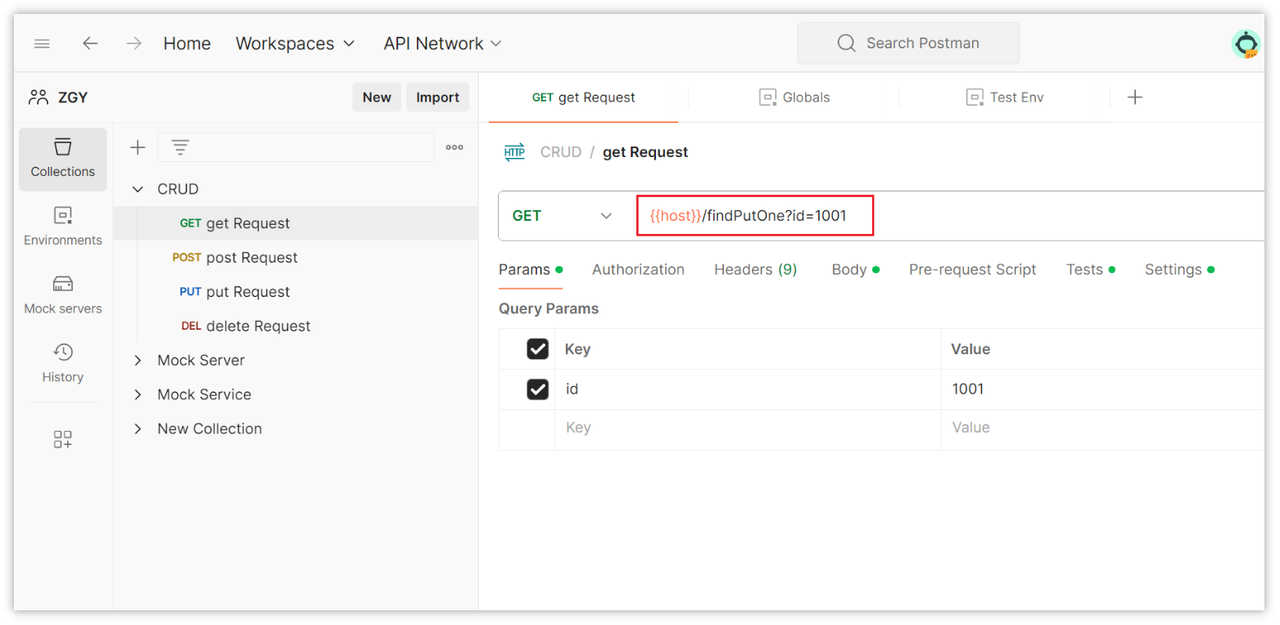Open the Collections sidebar panel

63,159
